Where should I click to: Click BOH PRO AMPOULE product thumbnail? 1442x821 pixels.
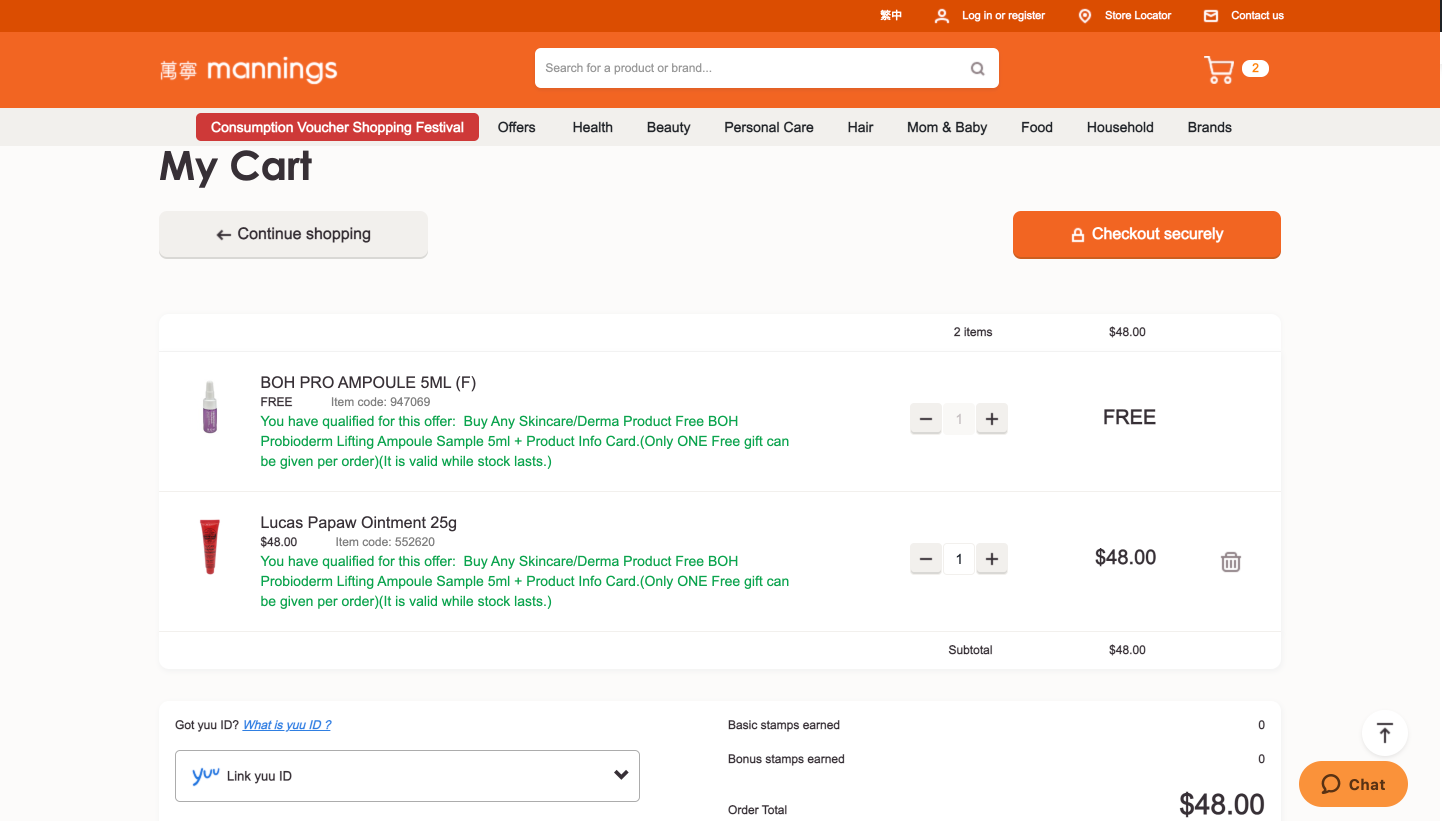point(209,407)
